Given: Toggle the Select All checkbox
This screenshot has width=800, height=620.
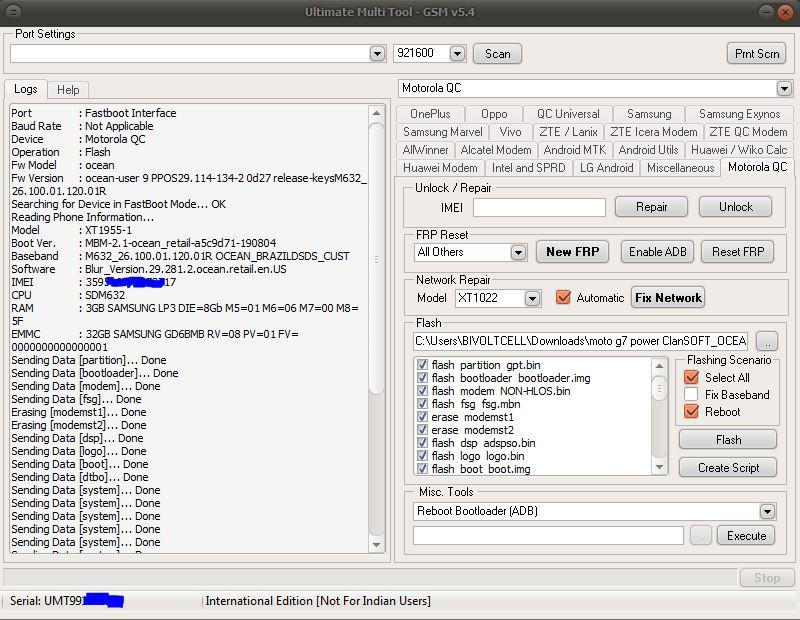Looking at the screenshot, I should point(691,378).
